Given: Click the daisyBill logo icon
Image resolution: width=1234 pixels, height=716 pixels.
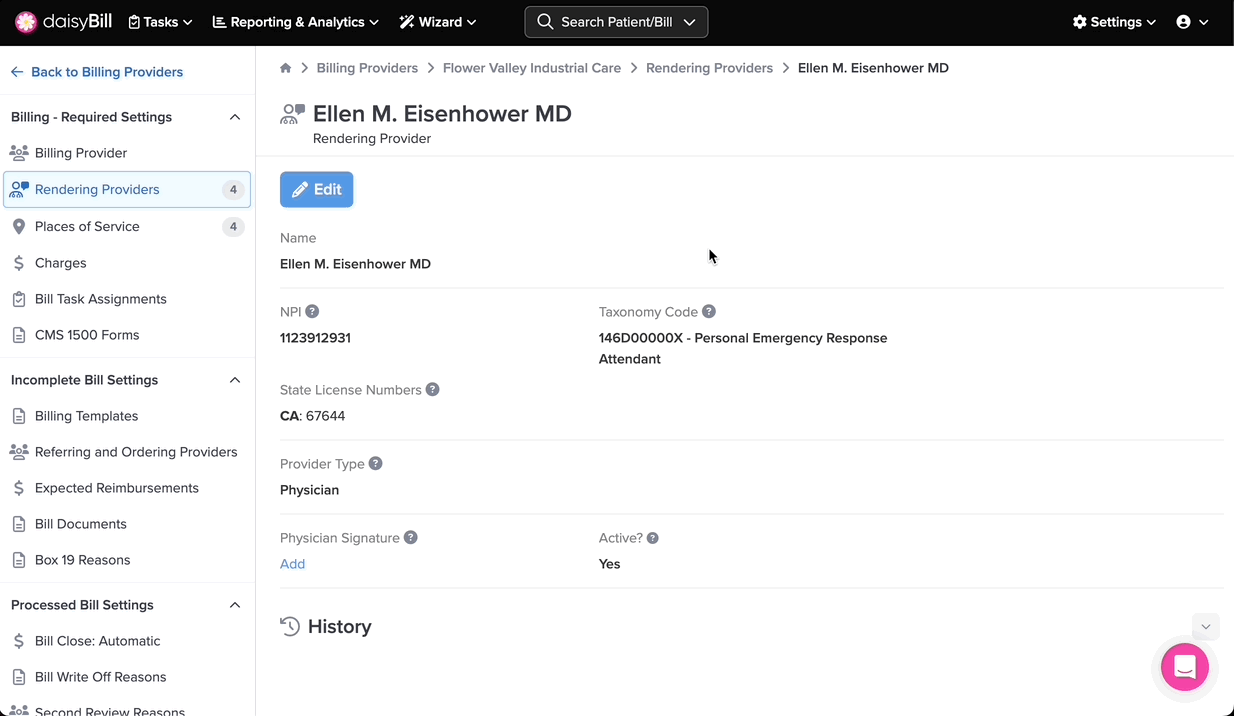Looking at the screenshot, I should point(26,22).
